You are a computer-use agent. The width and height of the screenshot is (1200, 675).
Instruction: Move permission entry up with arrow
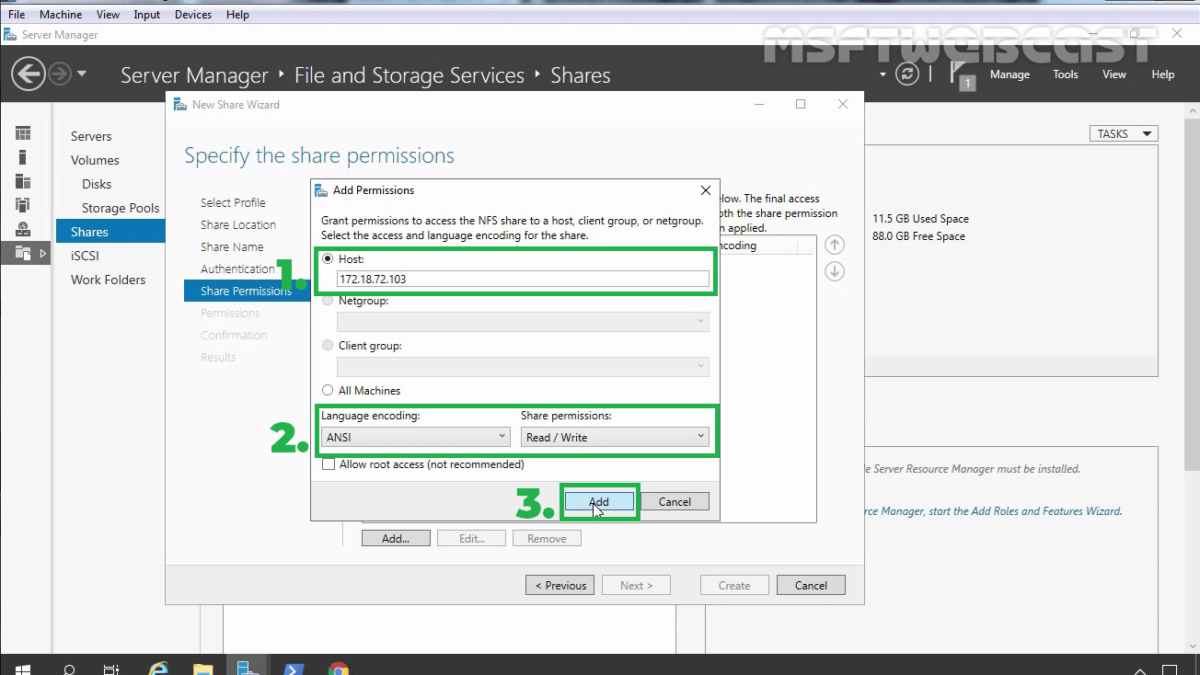pos(834,245)
